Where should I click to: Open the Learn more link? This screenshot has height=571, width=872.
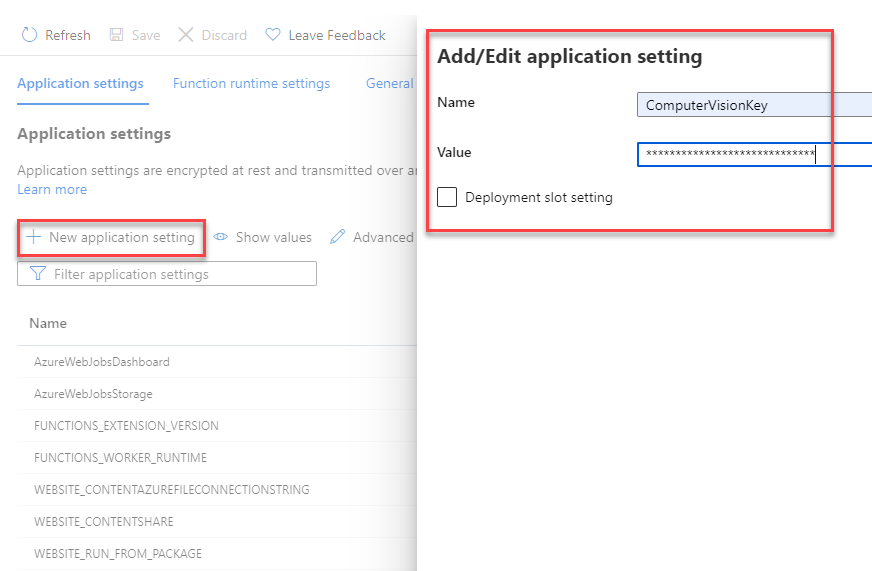pyautogui.click(x=52, y=190)
